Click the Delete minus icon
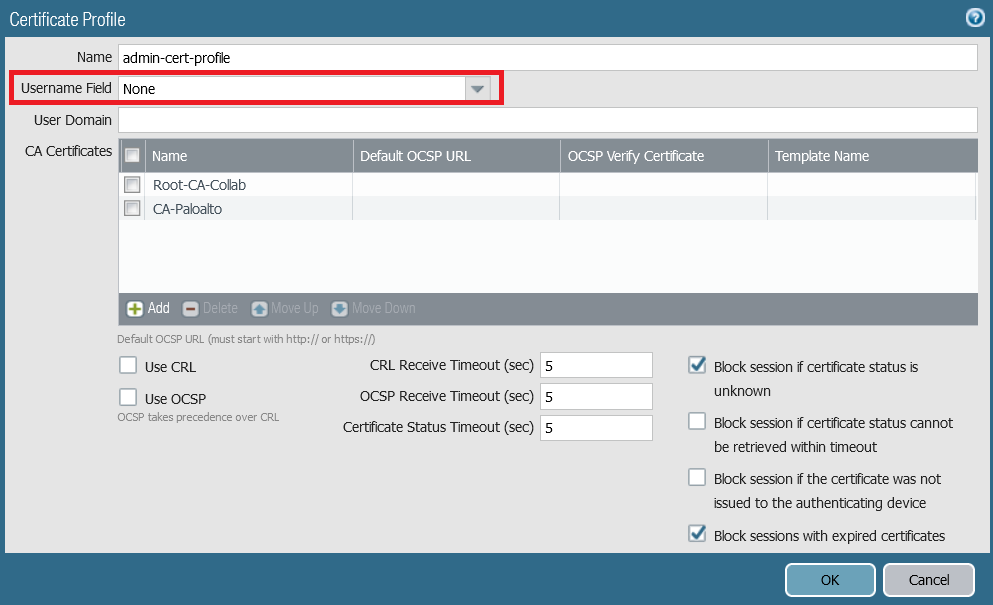The width and height of the screenshot is (993, 605). point(190,309)
